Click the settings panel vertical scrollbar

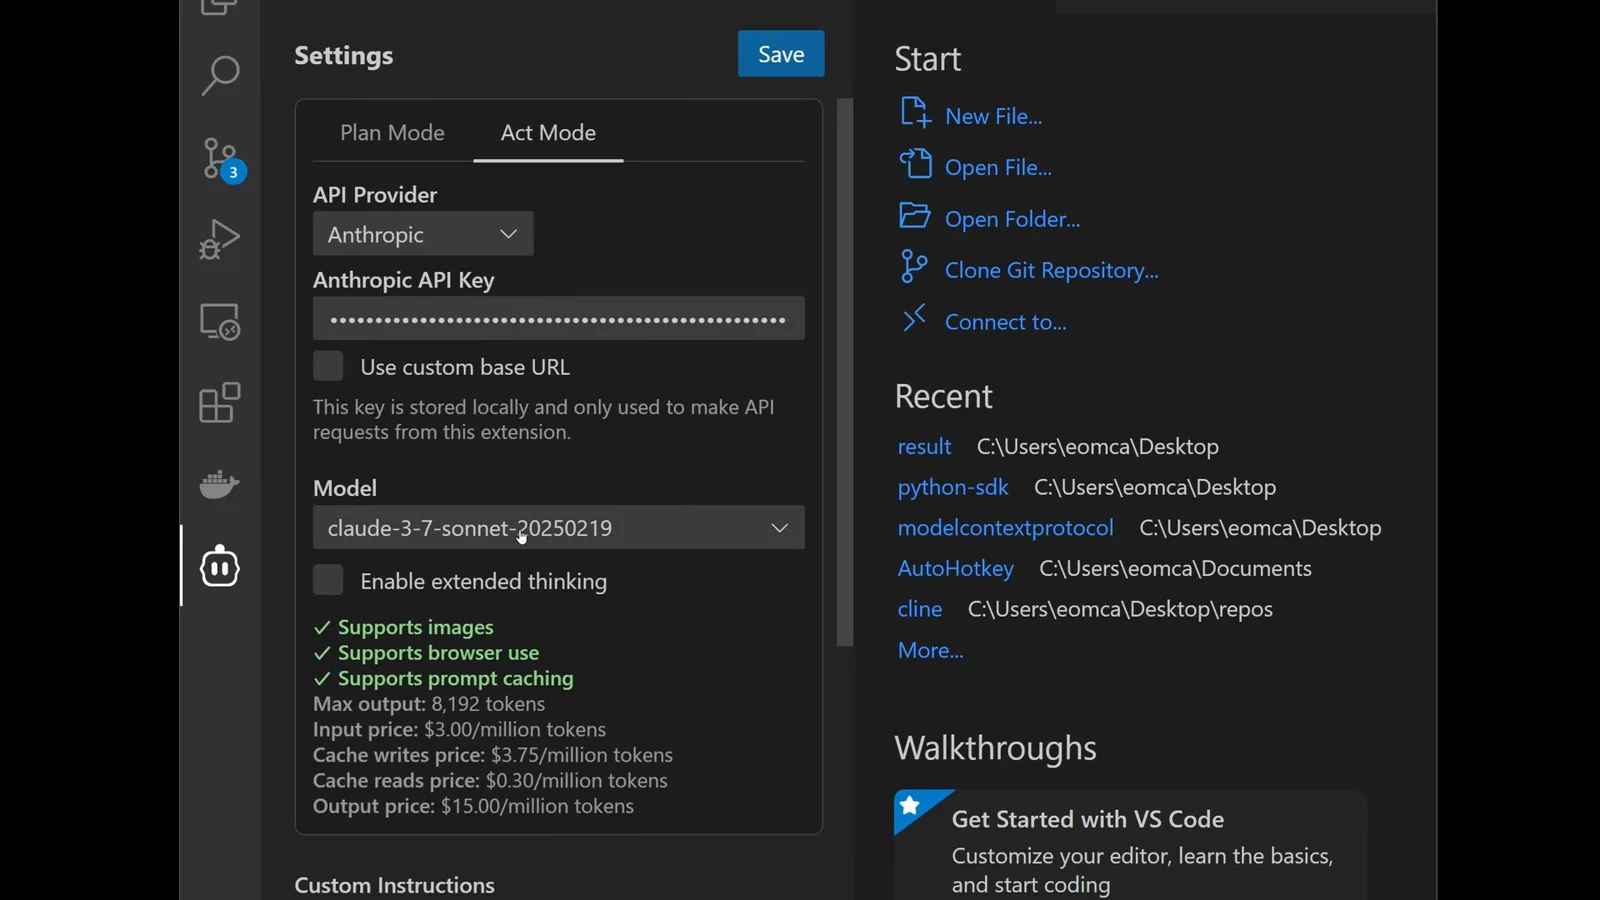[845, 372]
